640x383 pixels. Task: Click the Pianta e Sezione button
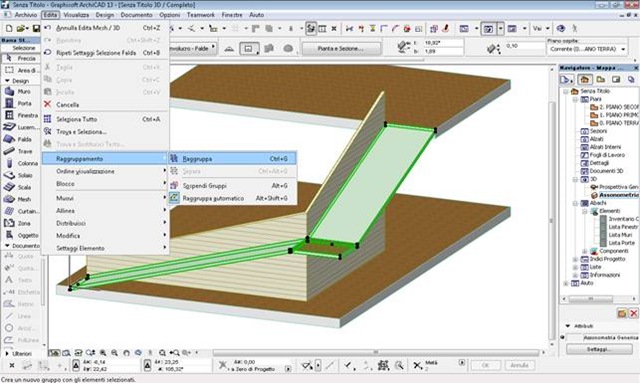click(340, 49)
